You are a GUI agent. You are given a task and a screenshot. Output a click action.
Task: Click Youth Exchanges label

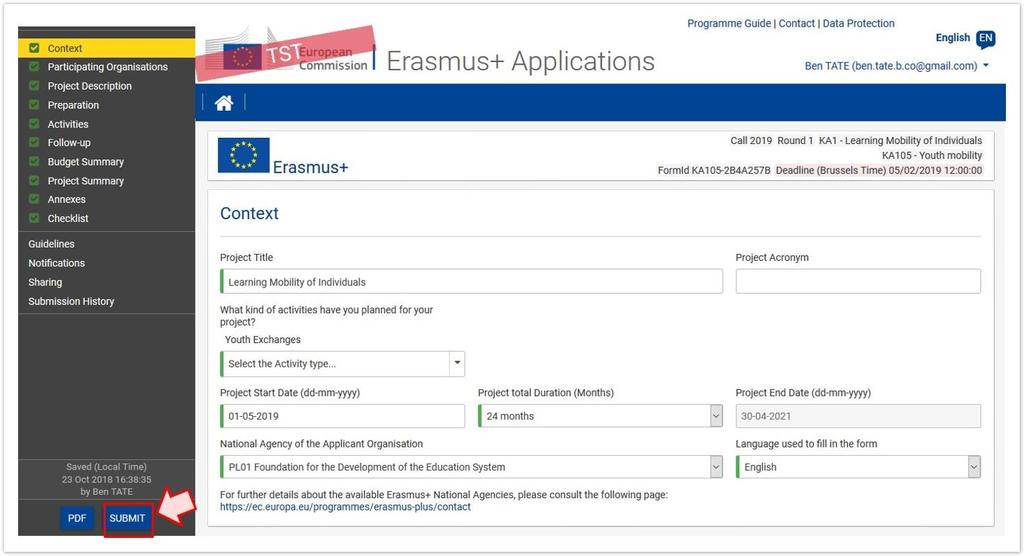click(x=263, y=340)
